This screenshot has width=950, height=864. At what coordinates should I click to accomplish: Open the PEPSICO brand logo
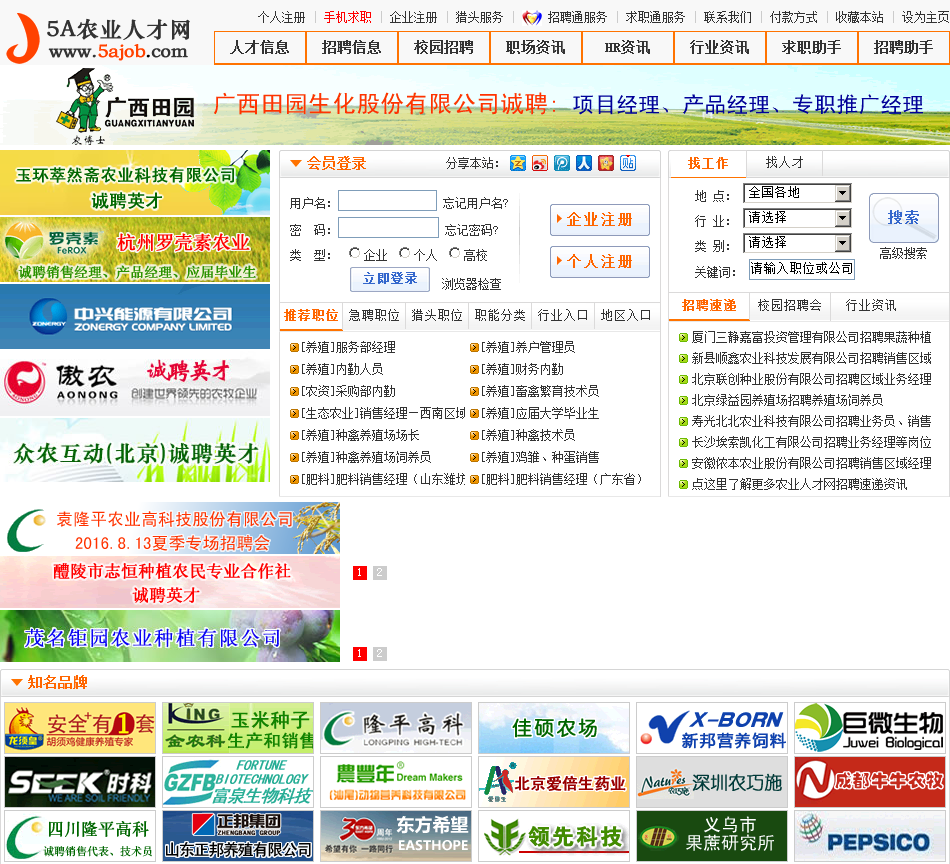click(x=870, y=836)
